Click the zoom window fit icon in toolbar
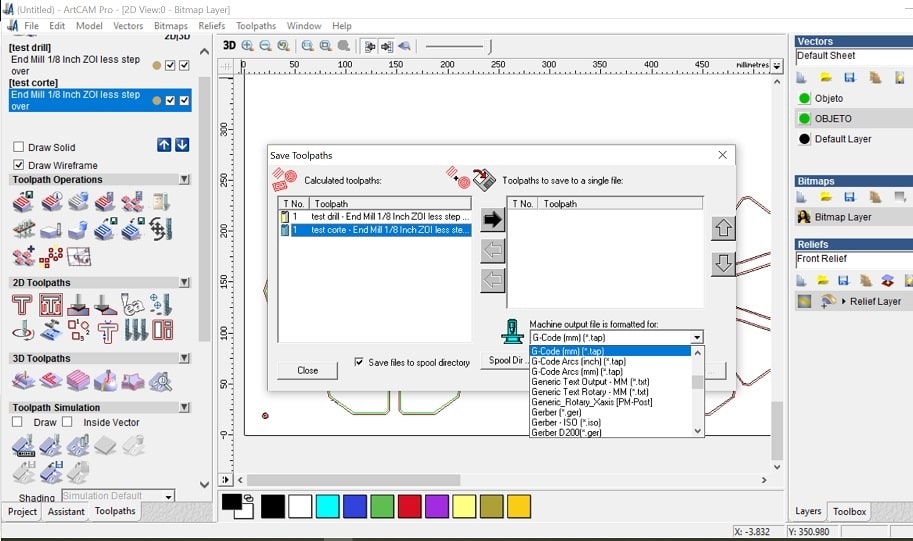 (307, 45)
